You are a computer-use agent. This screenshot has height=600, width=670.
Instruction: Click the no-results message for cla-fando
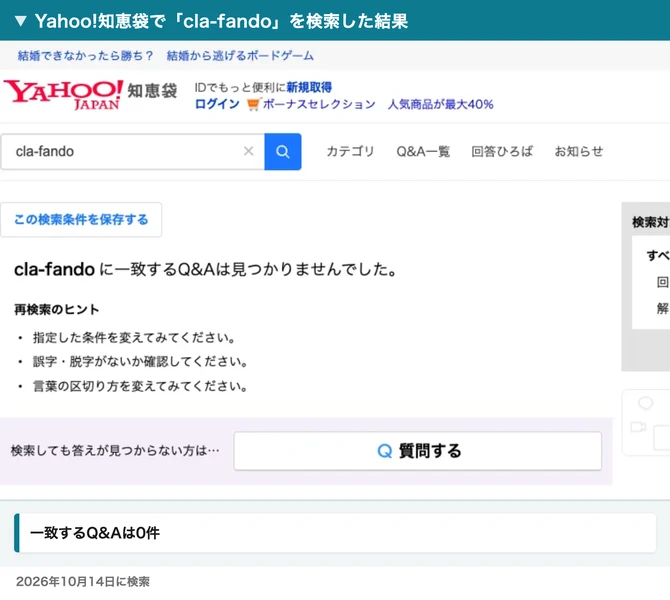tap(206, 269)
